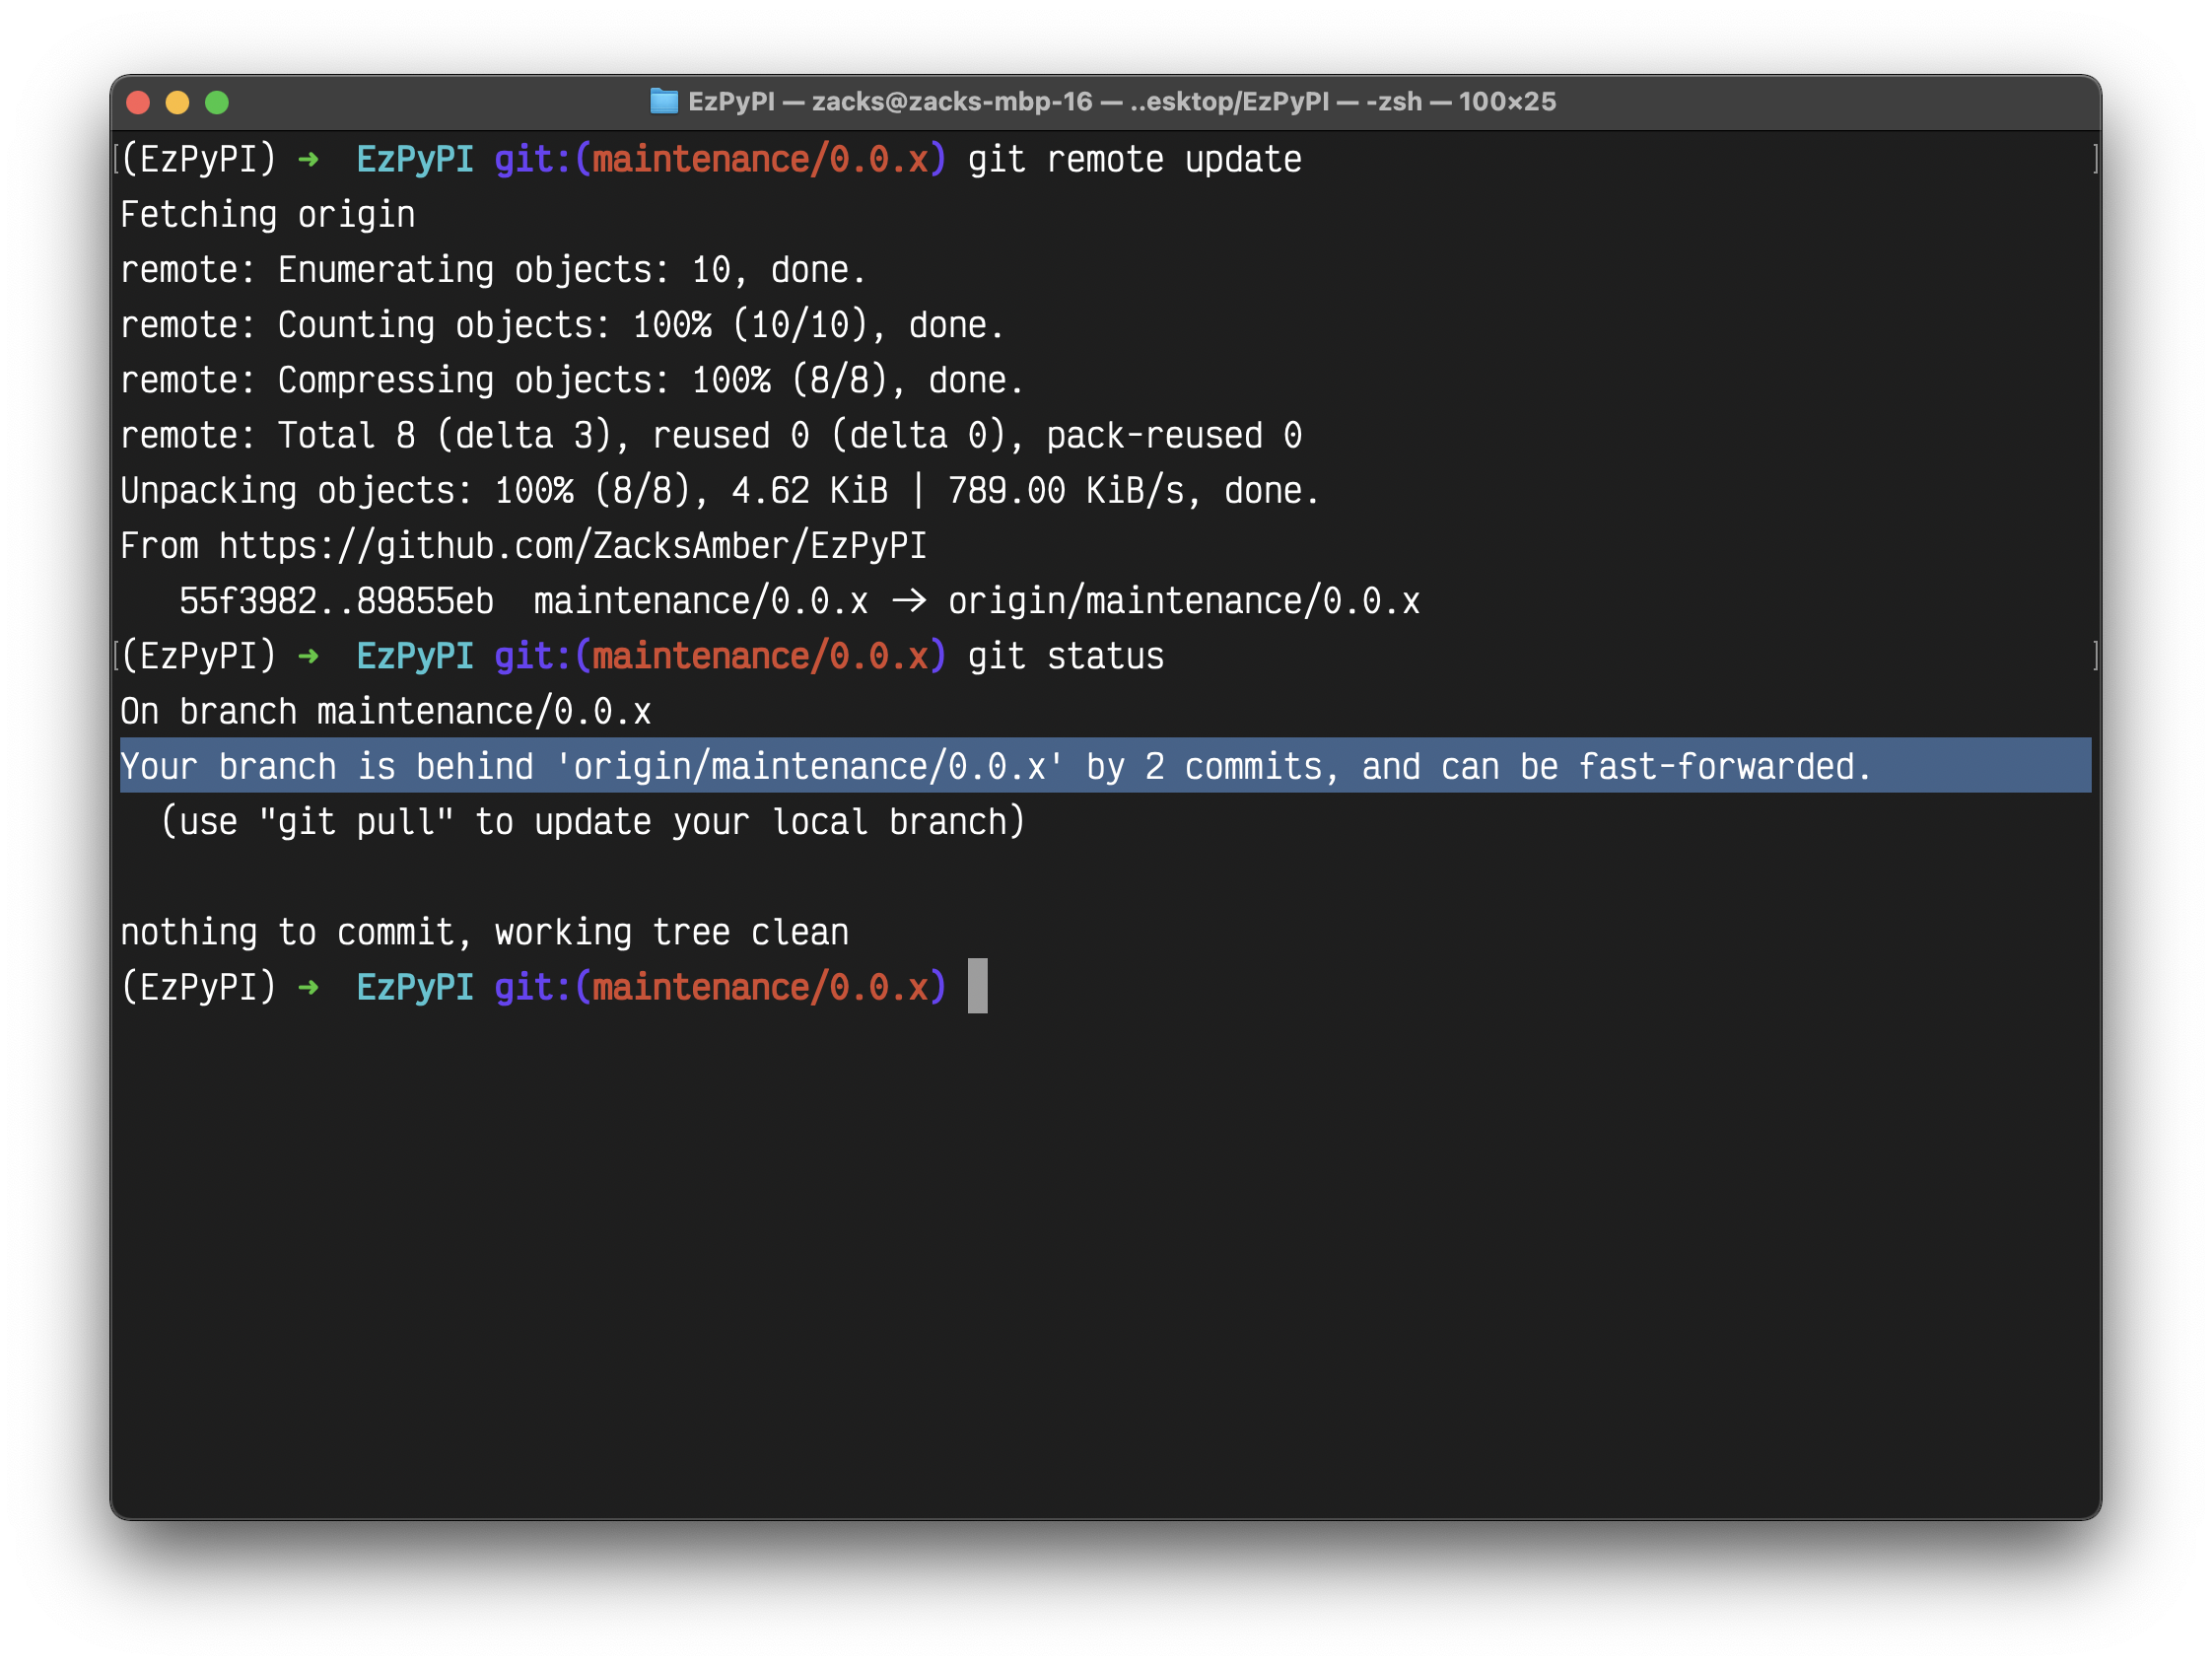Click the yellow minimize window button
The image size is (2212, 1666).
tap(177, 102)
